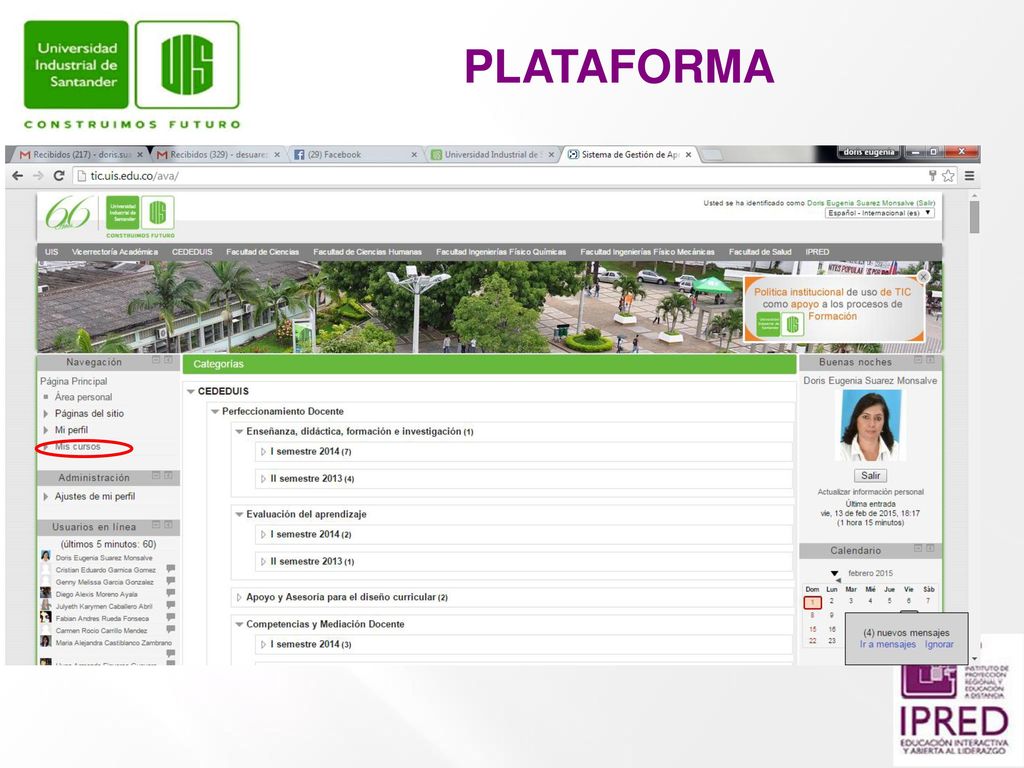
Task: Click the address bar URL field
Action: (496, 176)
